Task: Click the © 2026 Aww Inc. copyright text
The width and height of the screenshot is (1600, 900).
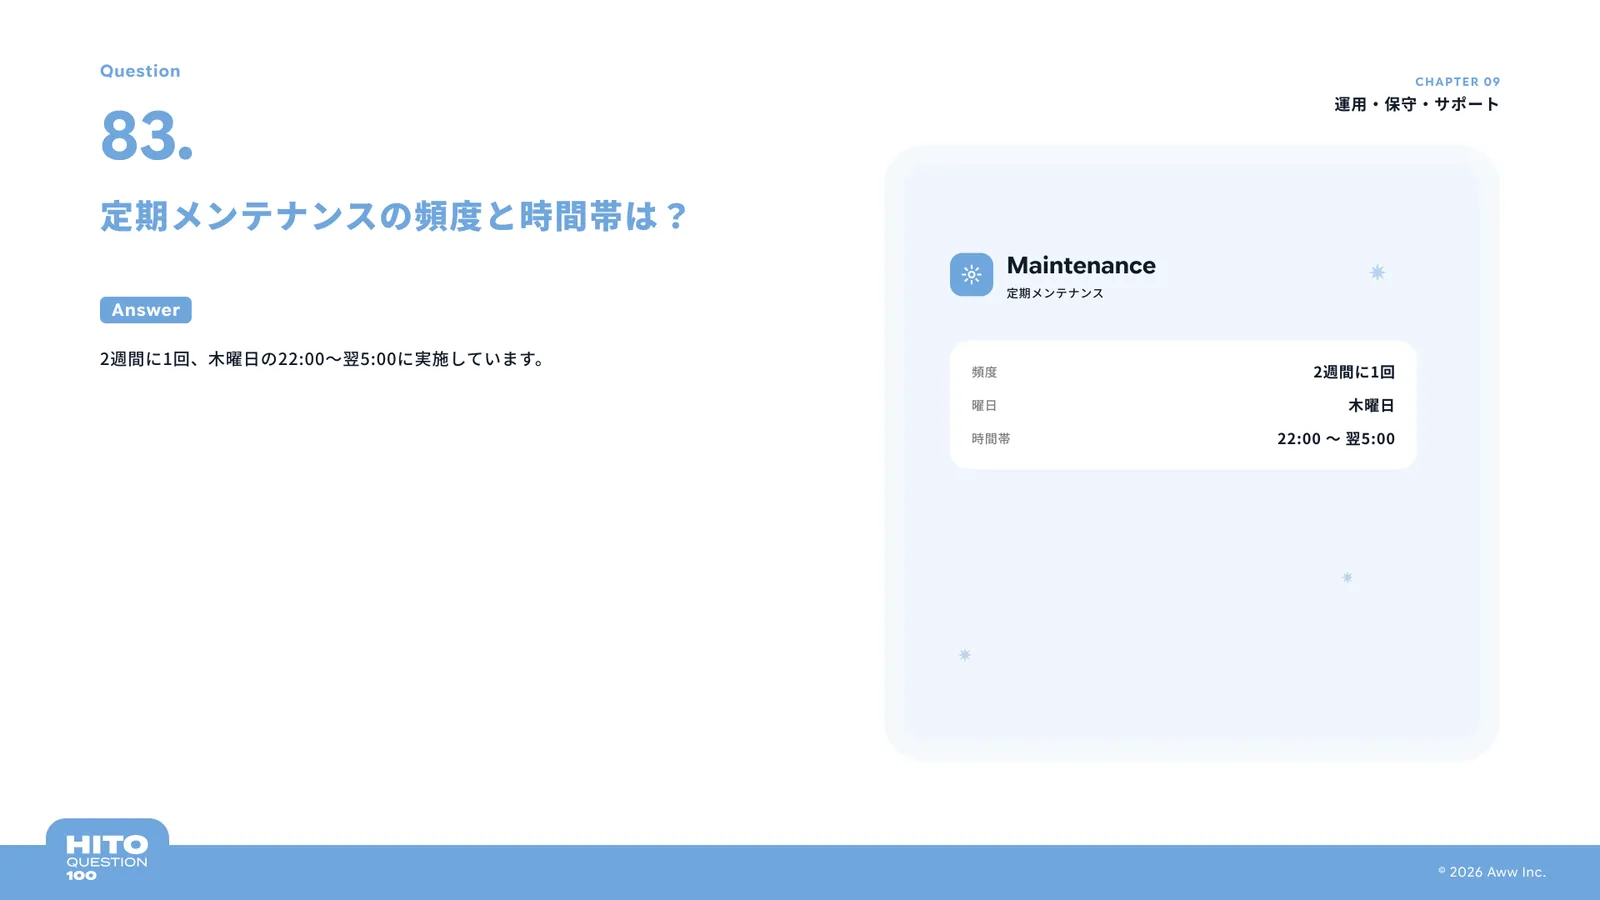Action: click(x=1492, y=872)
